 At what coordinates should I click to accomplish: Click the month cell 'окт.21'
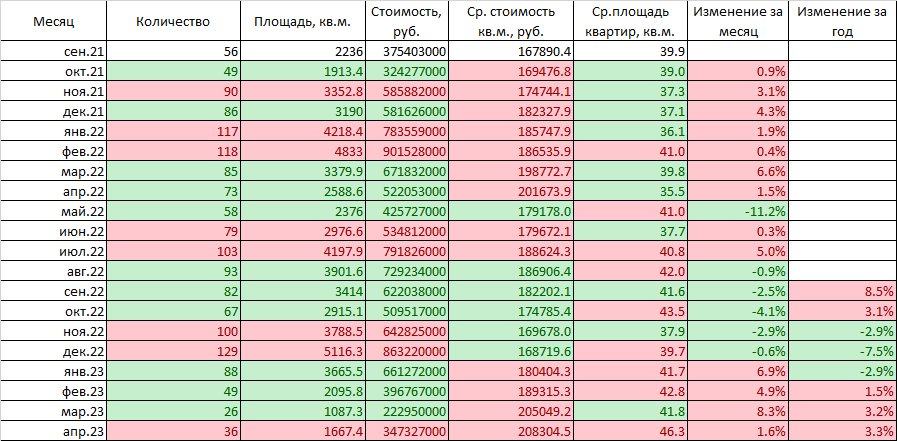tap(54, 71)
